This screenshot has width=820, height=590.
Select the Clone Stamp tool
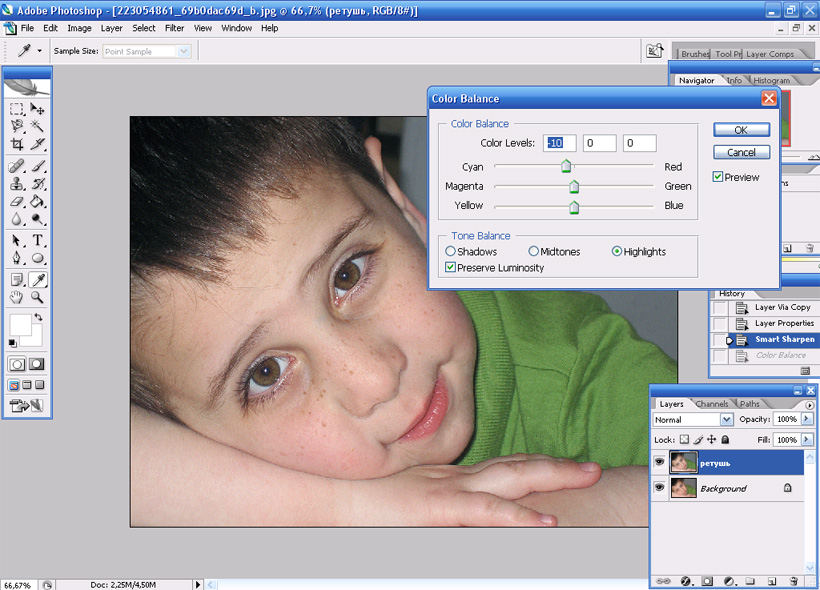pyautogui.click(x=17, y=184)
